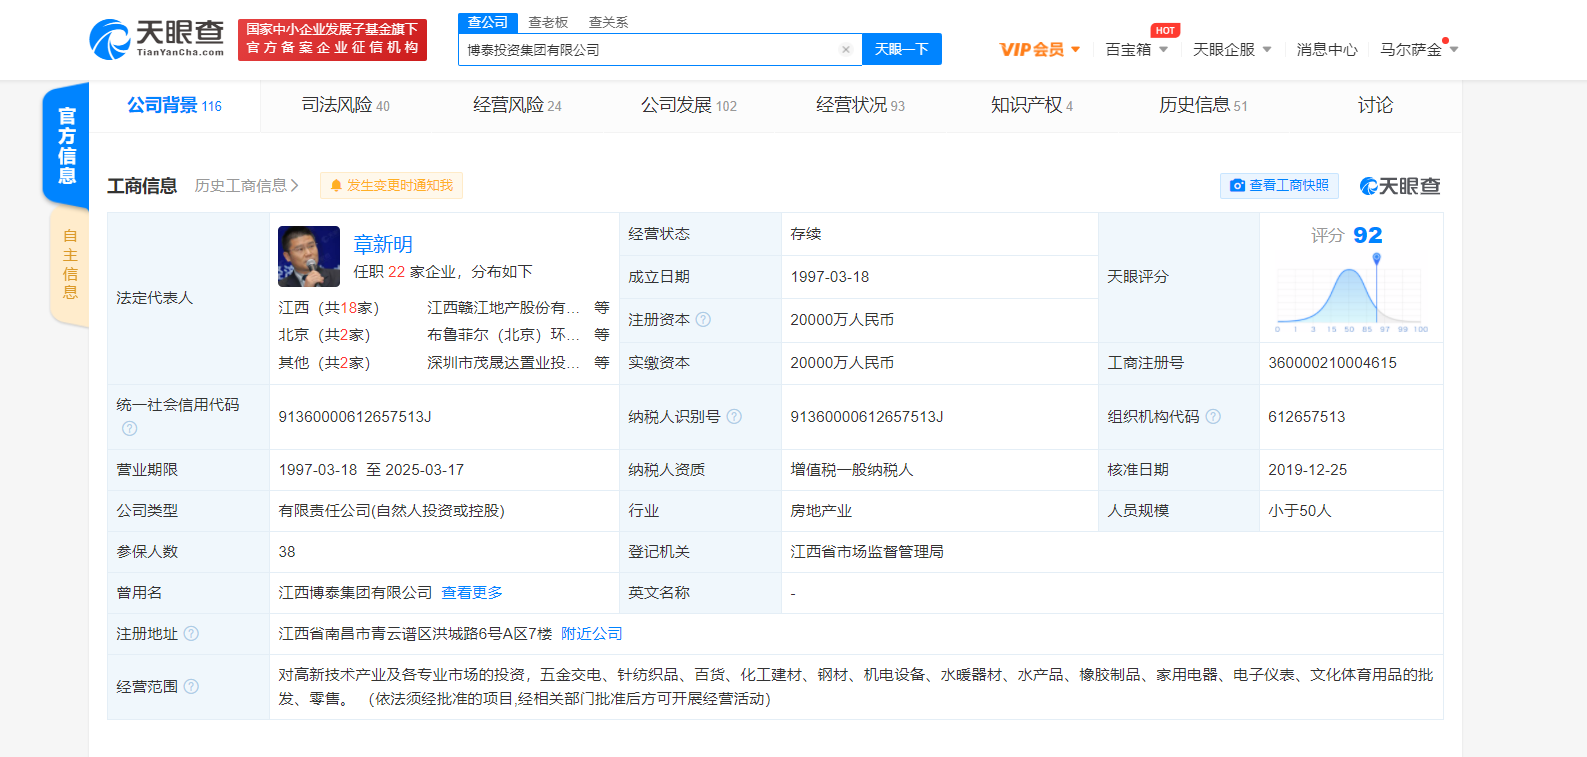
Task: Click the help icon next to 注册资本
Action: [x=703, y=320]
